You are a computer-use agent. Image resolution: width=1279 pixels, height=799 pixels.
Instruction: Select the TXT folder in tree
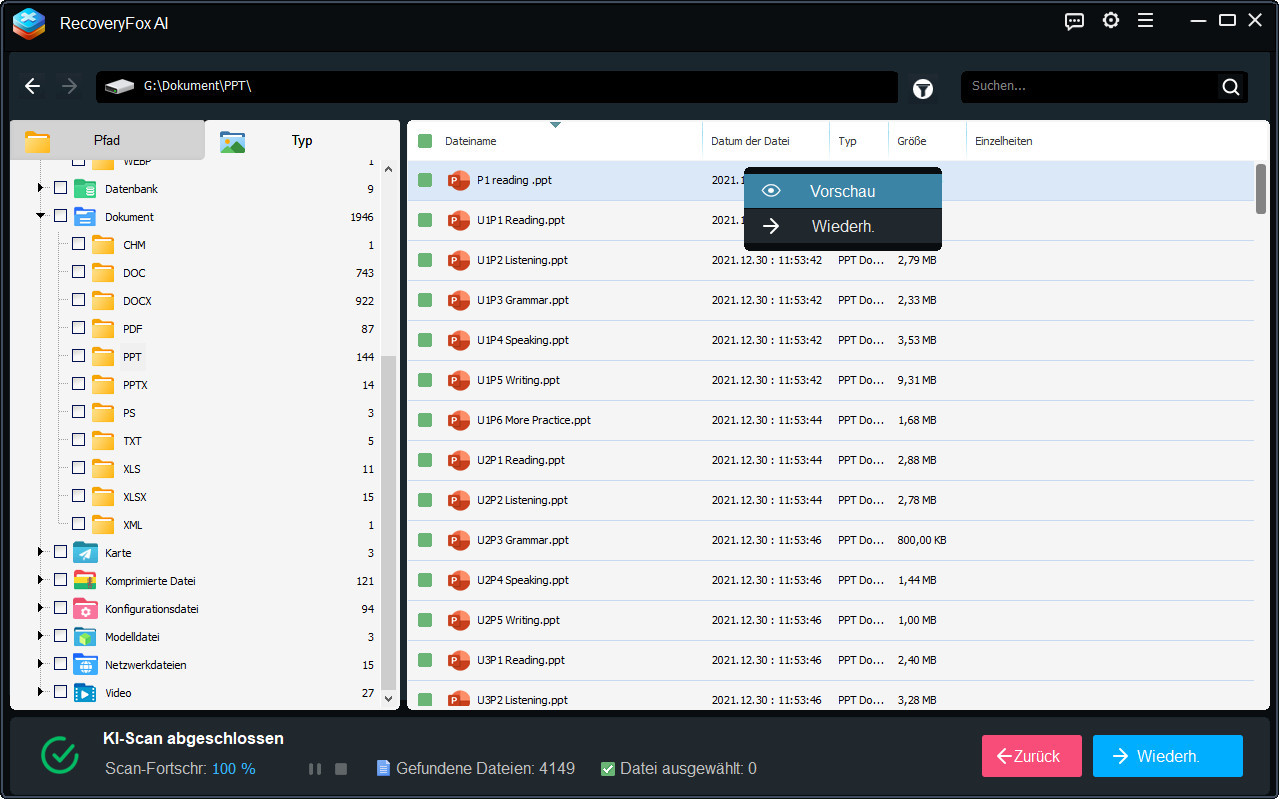tap(132, 441)
